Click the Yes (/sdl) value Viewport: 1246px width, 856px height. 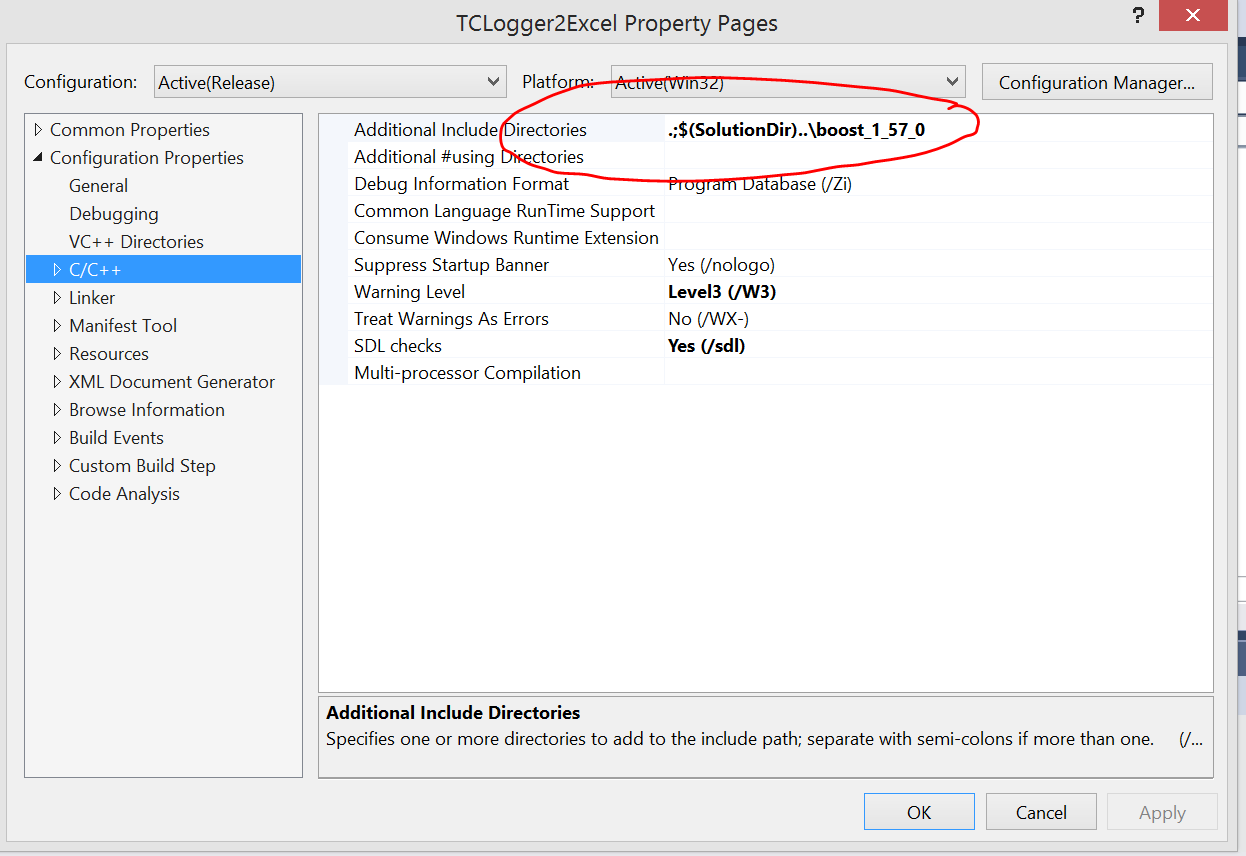click(x=706, y=346)
